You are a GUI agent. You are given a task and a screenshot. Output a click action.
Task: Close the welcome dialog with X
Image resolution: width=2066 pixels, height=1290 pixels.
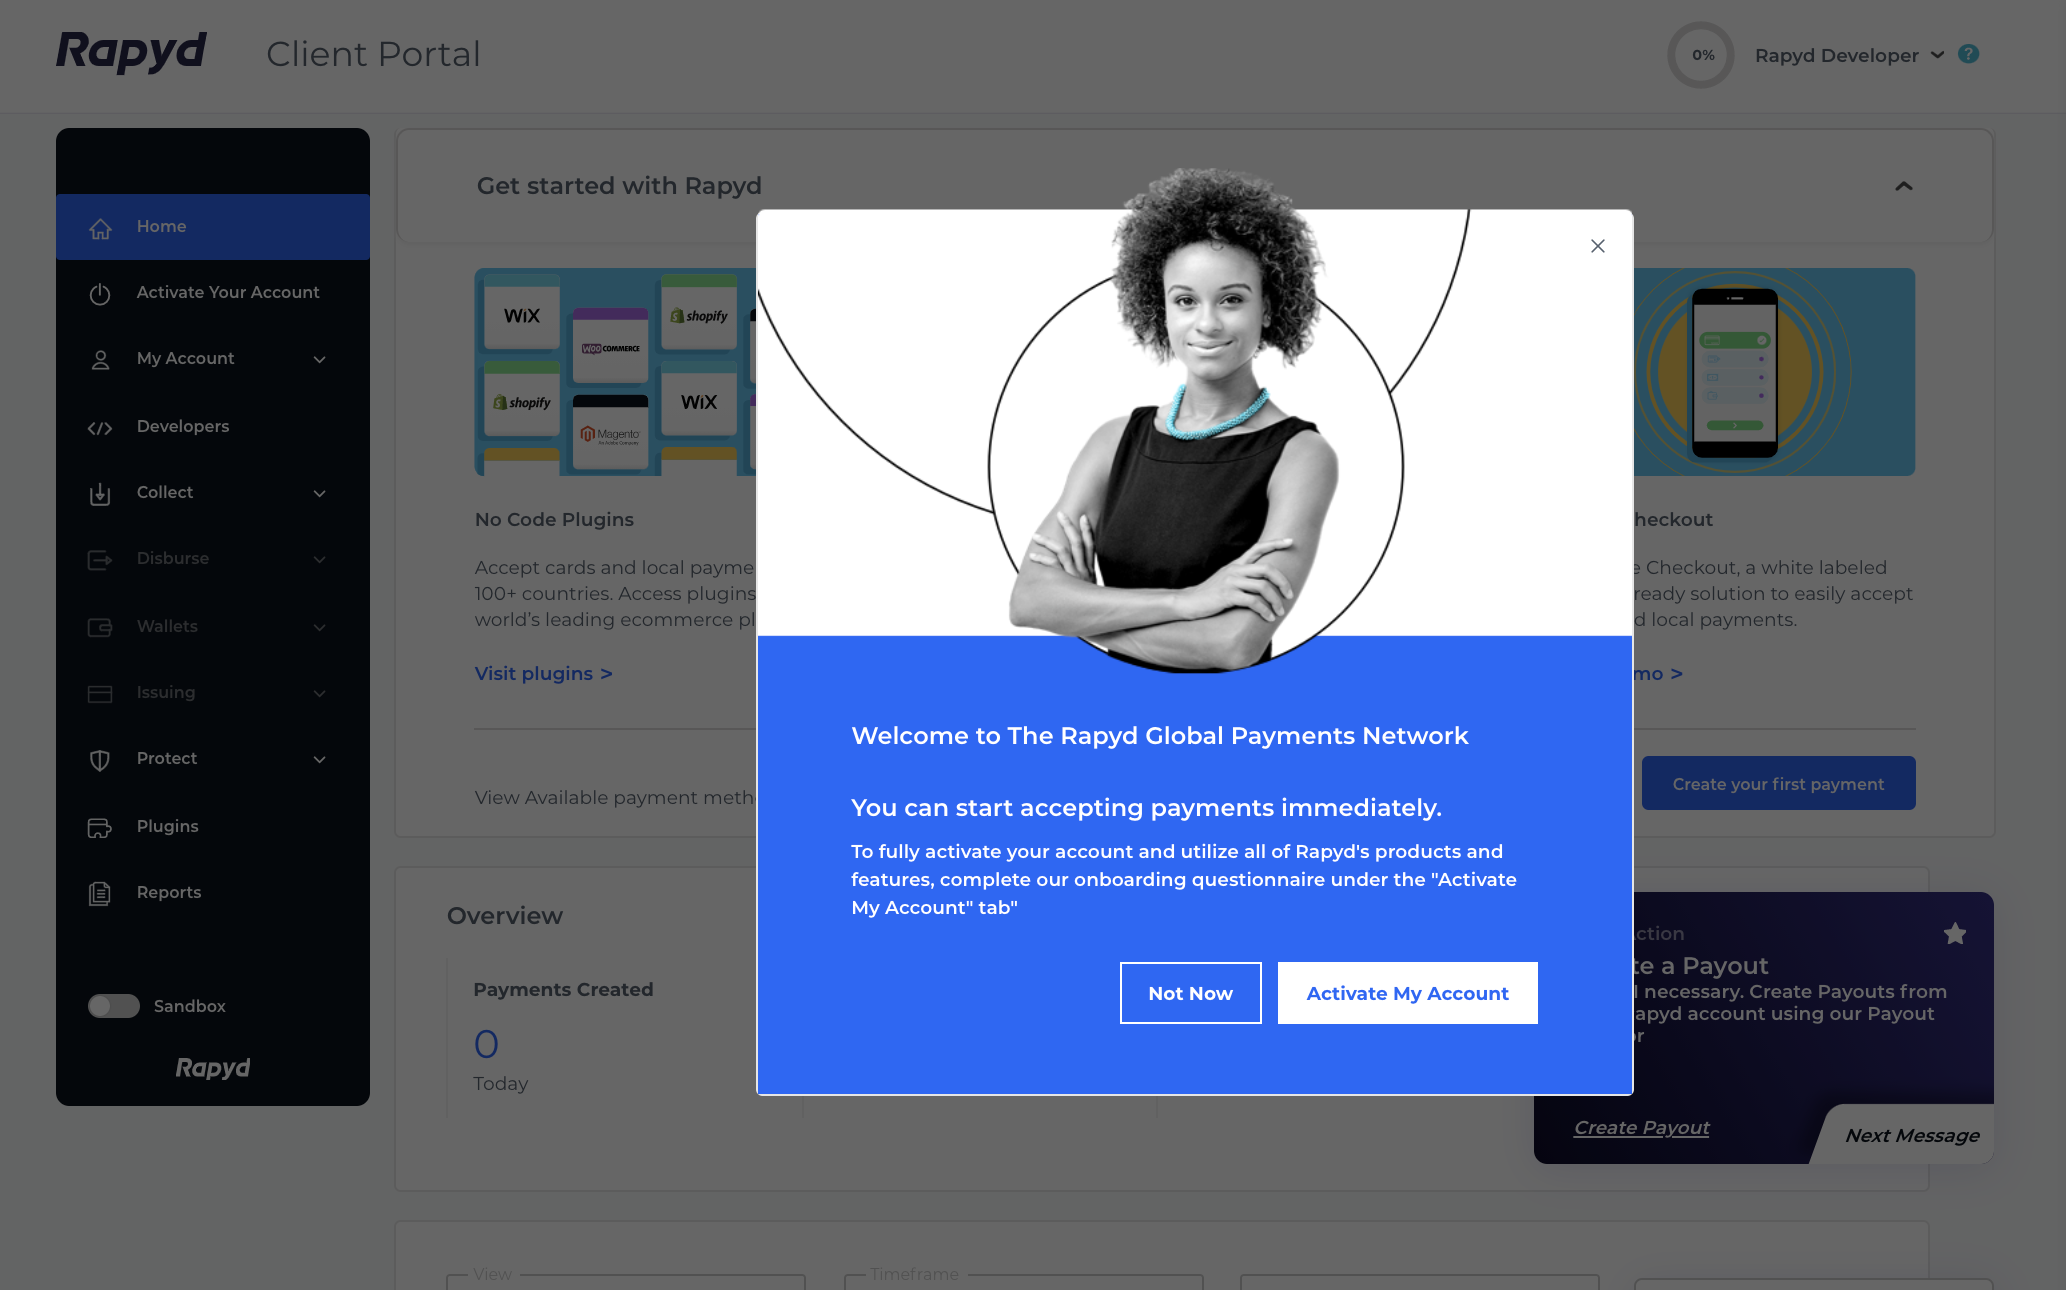(x=1597, y=246)
